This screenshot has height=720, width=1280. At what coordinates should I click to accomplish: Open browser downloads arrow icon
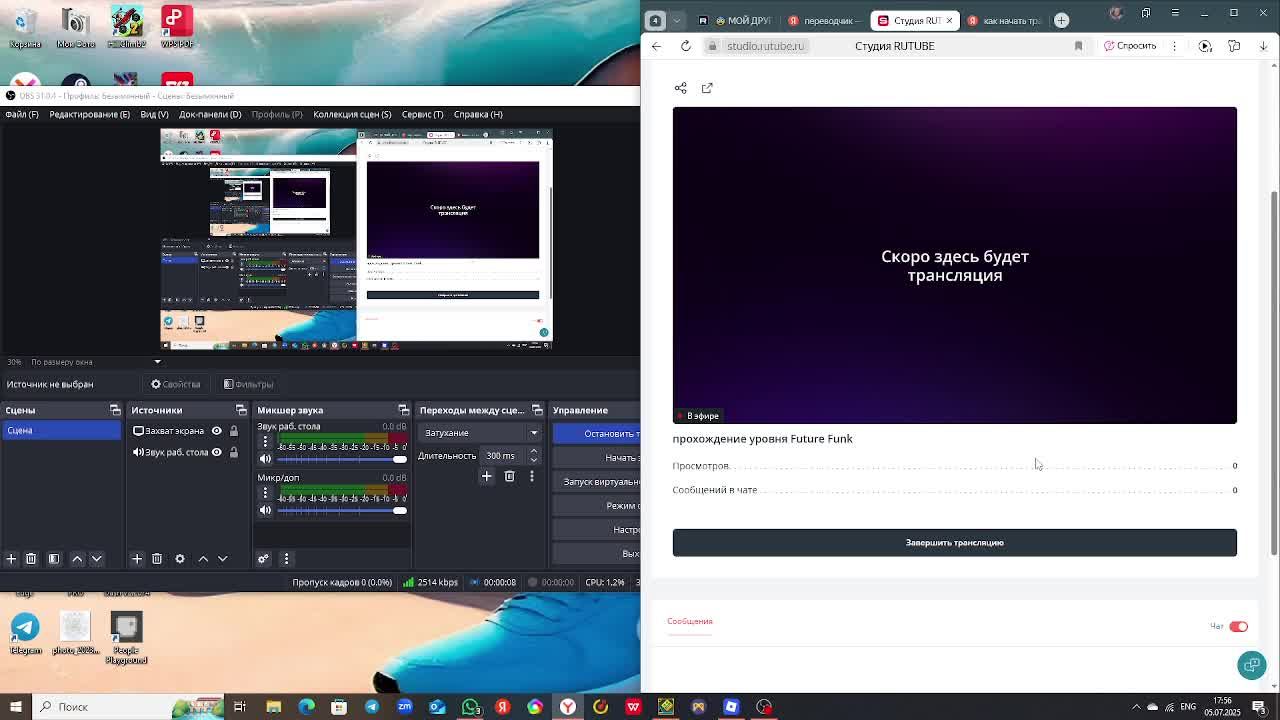click(1263, 46)
